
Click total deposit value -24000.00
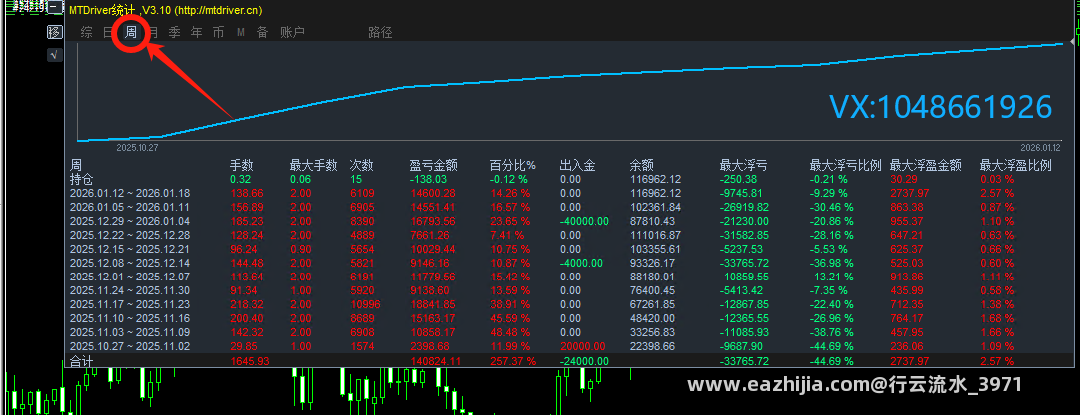tap(584, 361)
